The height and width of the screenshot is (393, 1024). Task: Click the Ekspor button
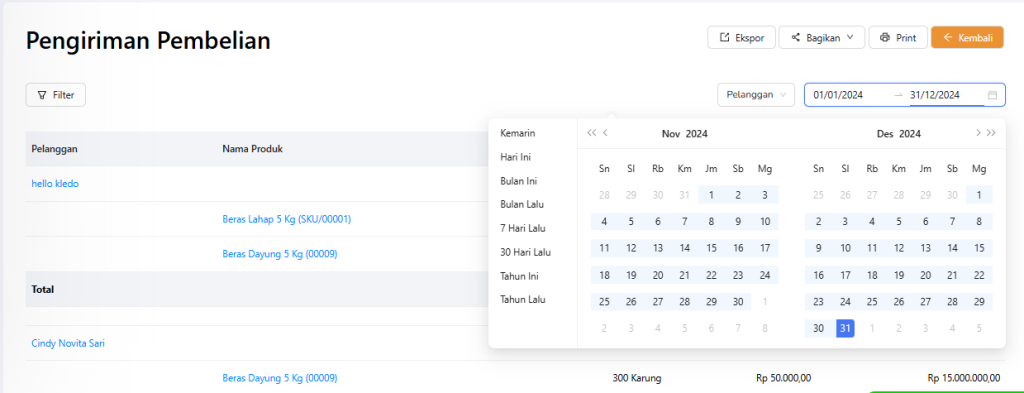[741, 37]
